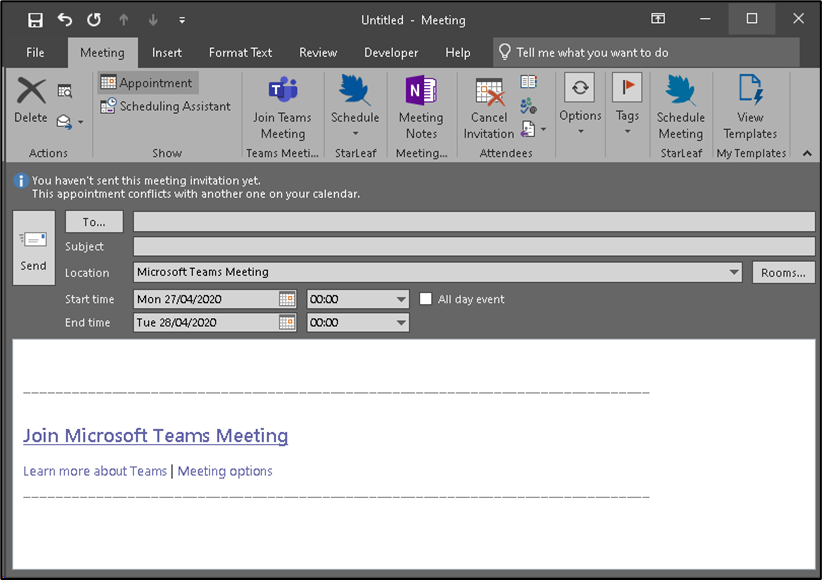
Task: Switch to the Meeting tab
Action: pos(102,52)
